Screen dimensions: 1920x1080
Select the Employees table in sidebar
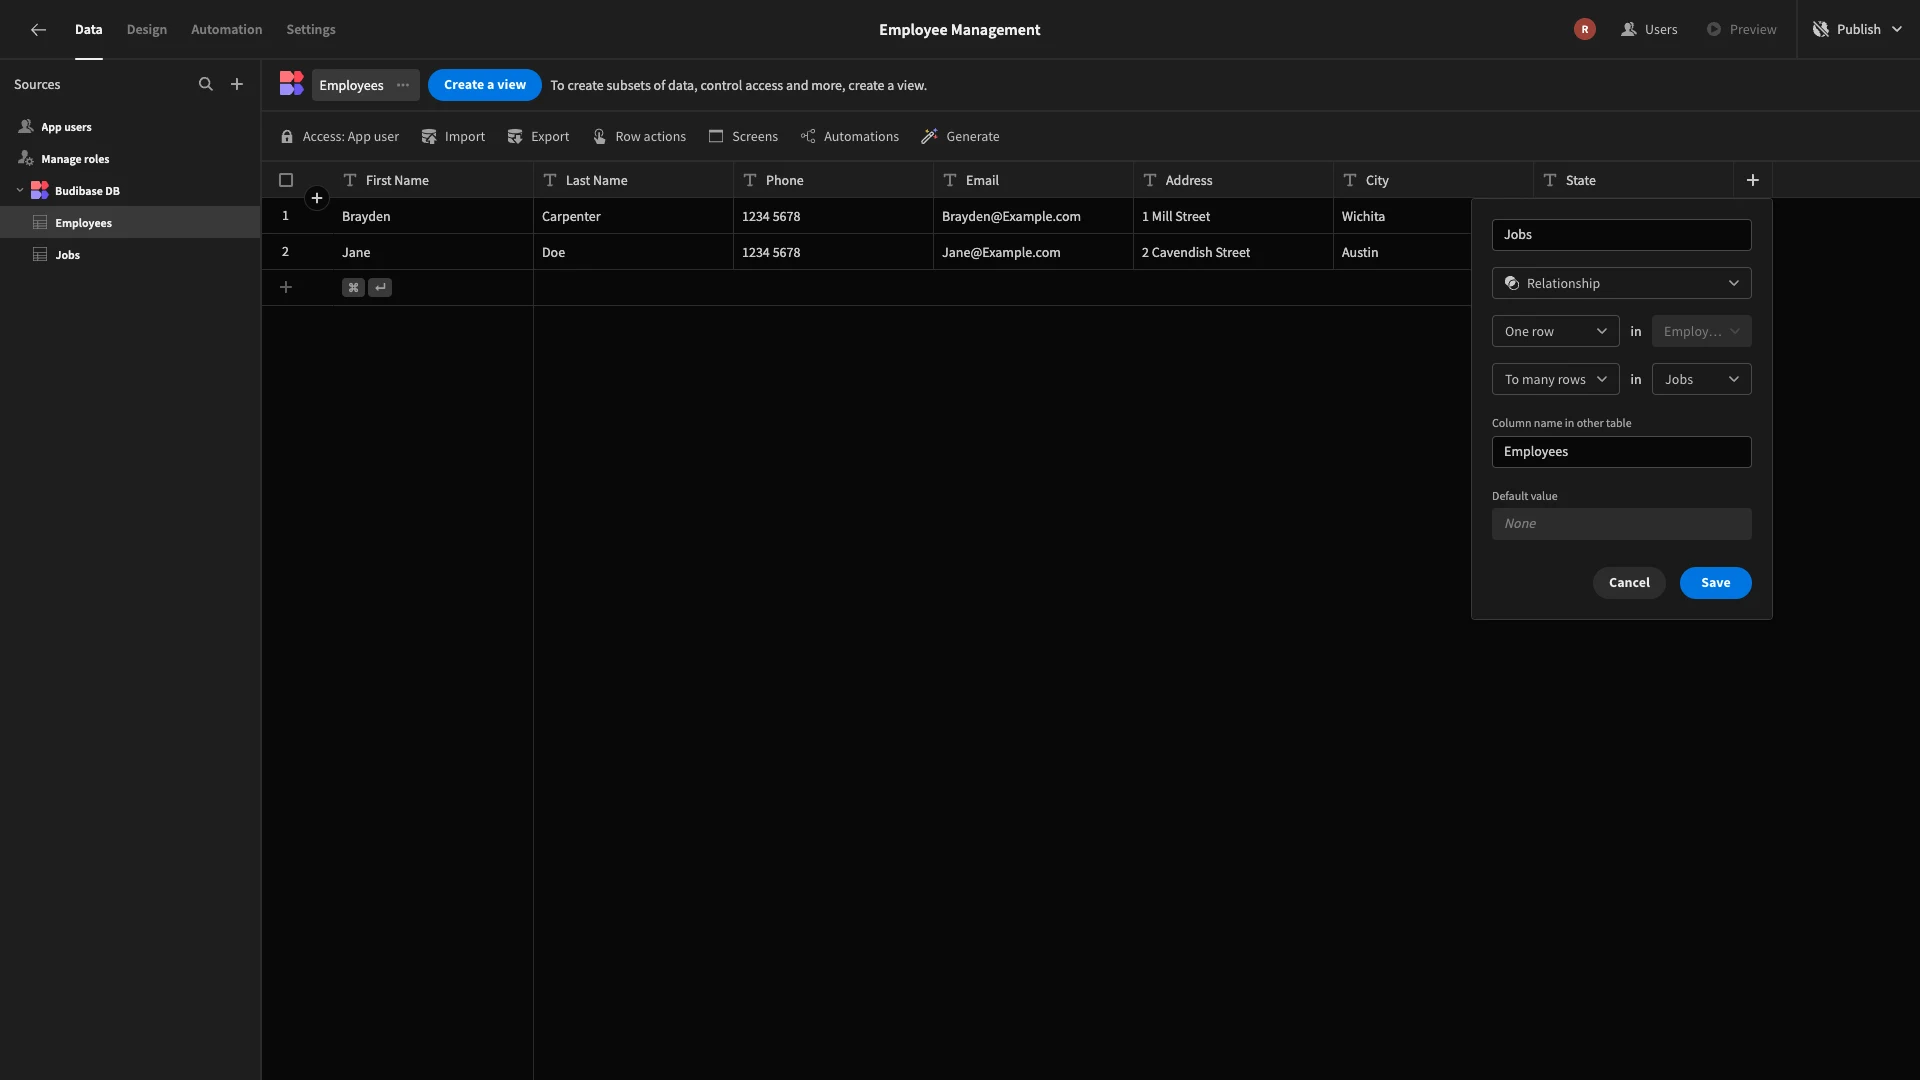[130, 223]
